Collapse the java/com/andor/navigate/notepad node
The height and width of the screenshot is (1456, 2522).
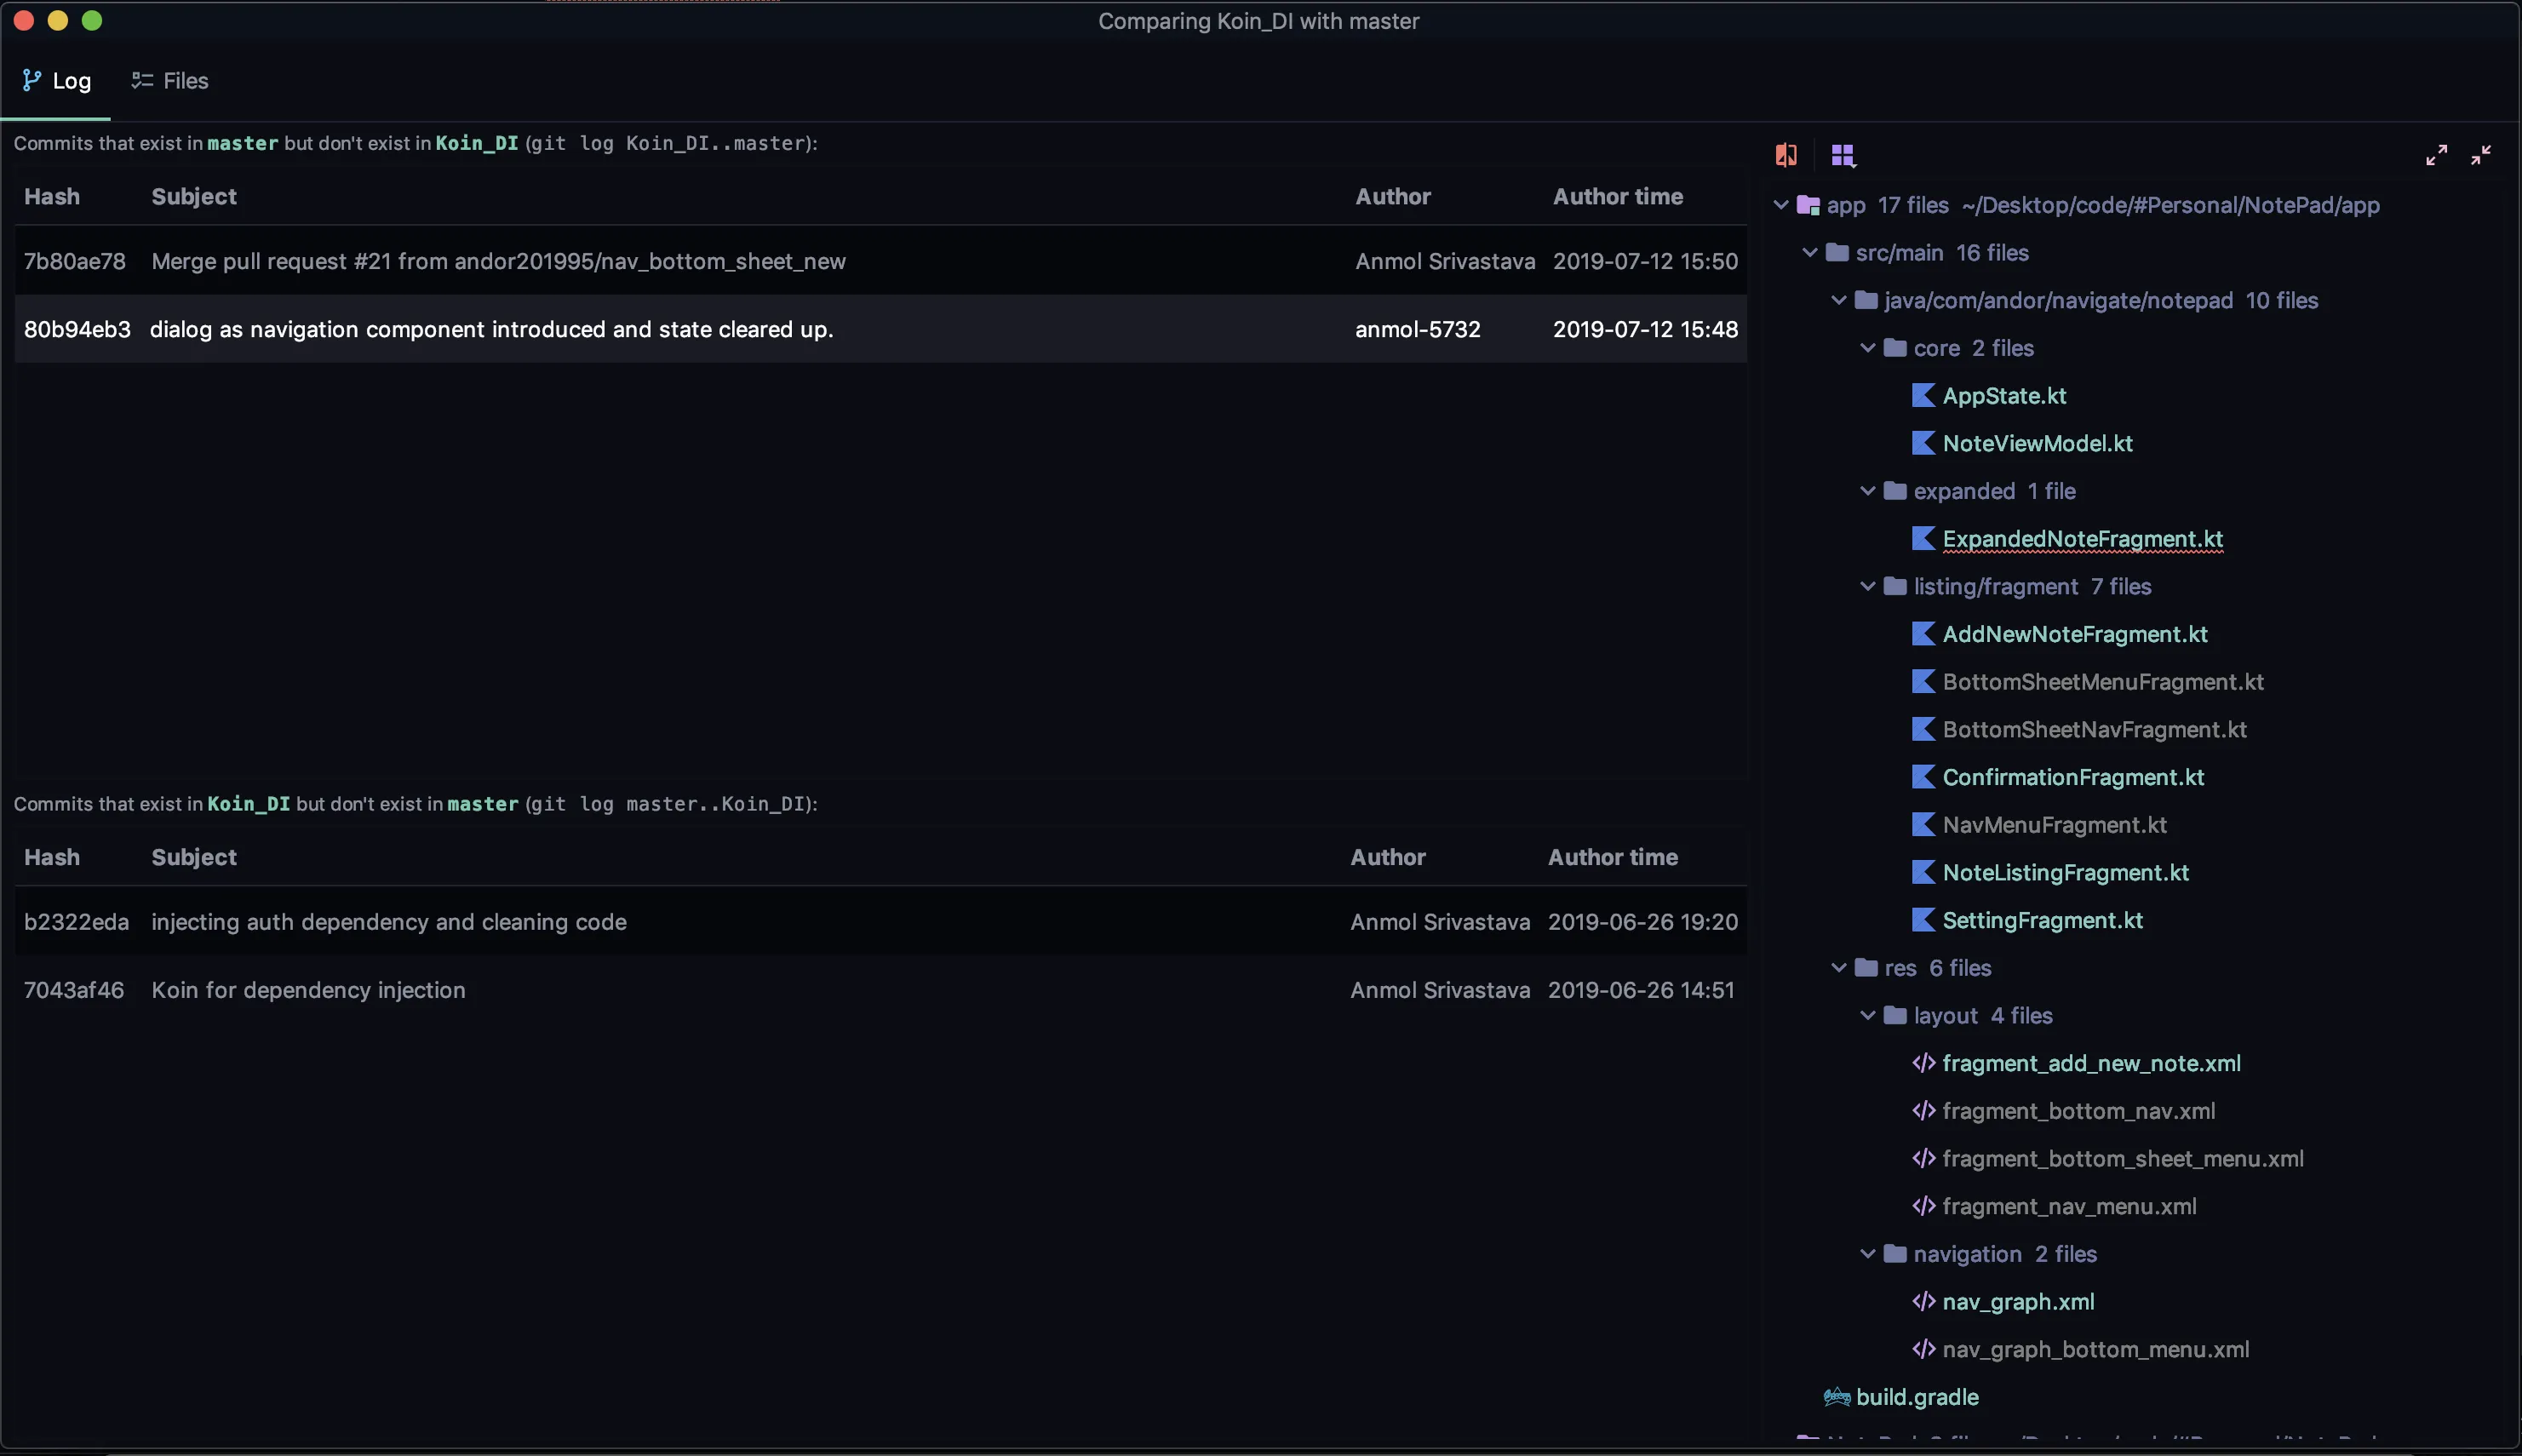[1838, 300]
